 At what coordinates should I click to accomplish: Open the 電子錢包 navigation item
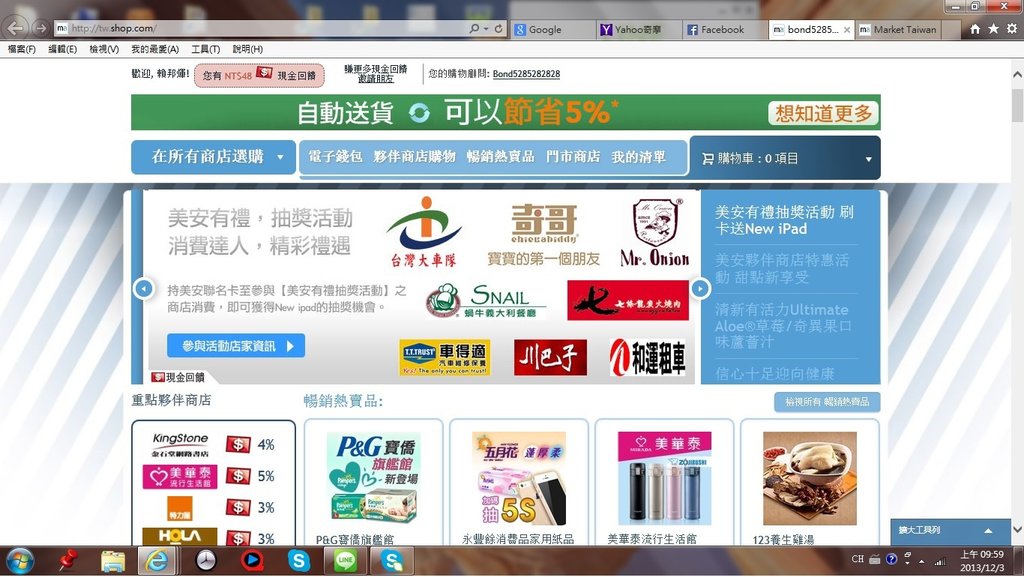click(x=335, y=157)
